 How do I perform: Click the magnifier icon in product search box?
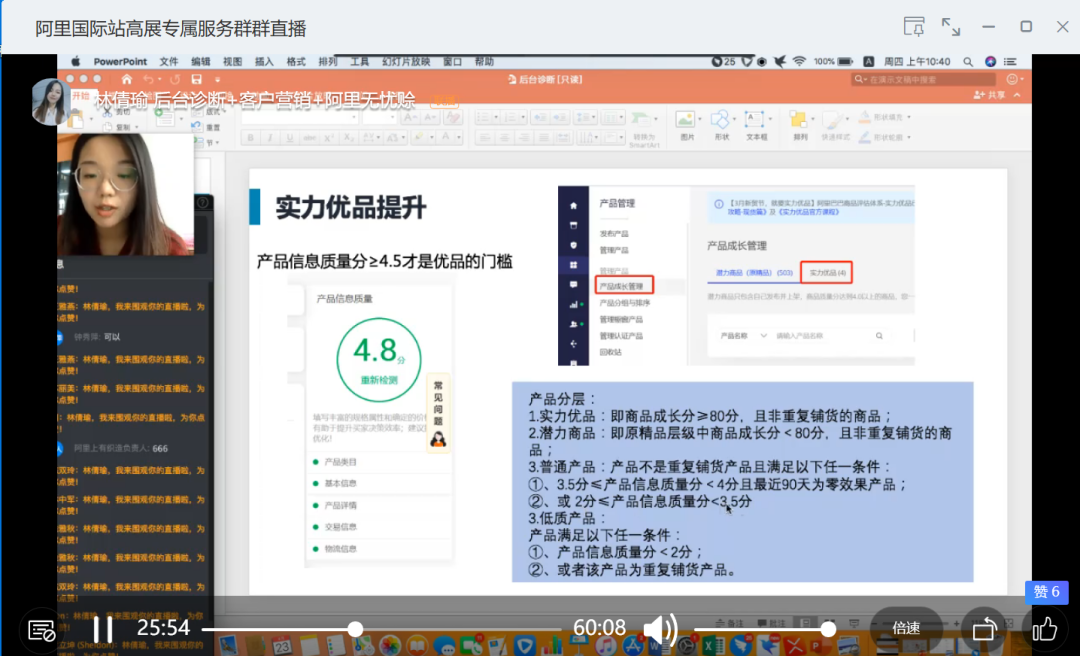(879, 336)
